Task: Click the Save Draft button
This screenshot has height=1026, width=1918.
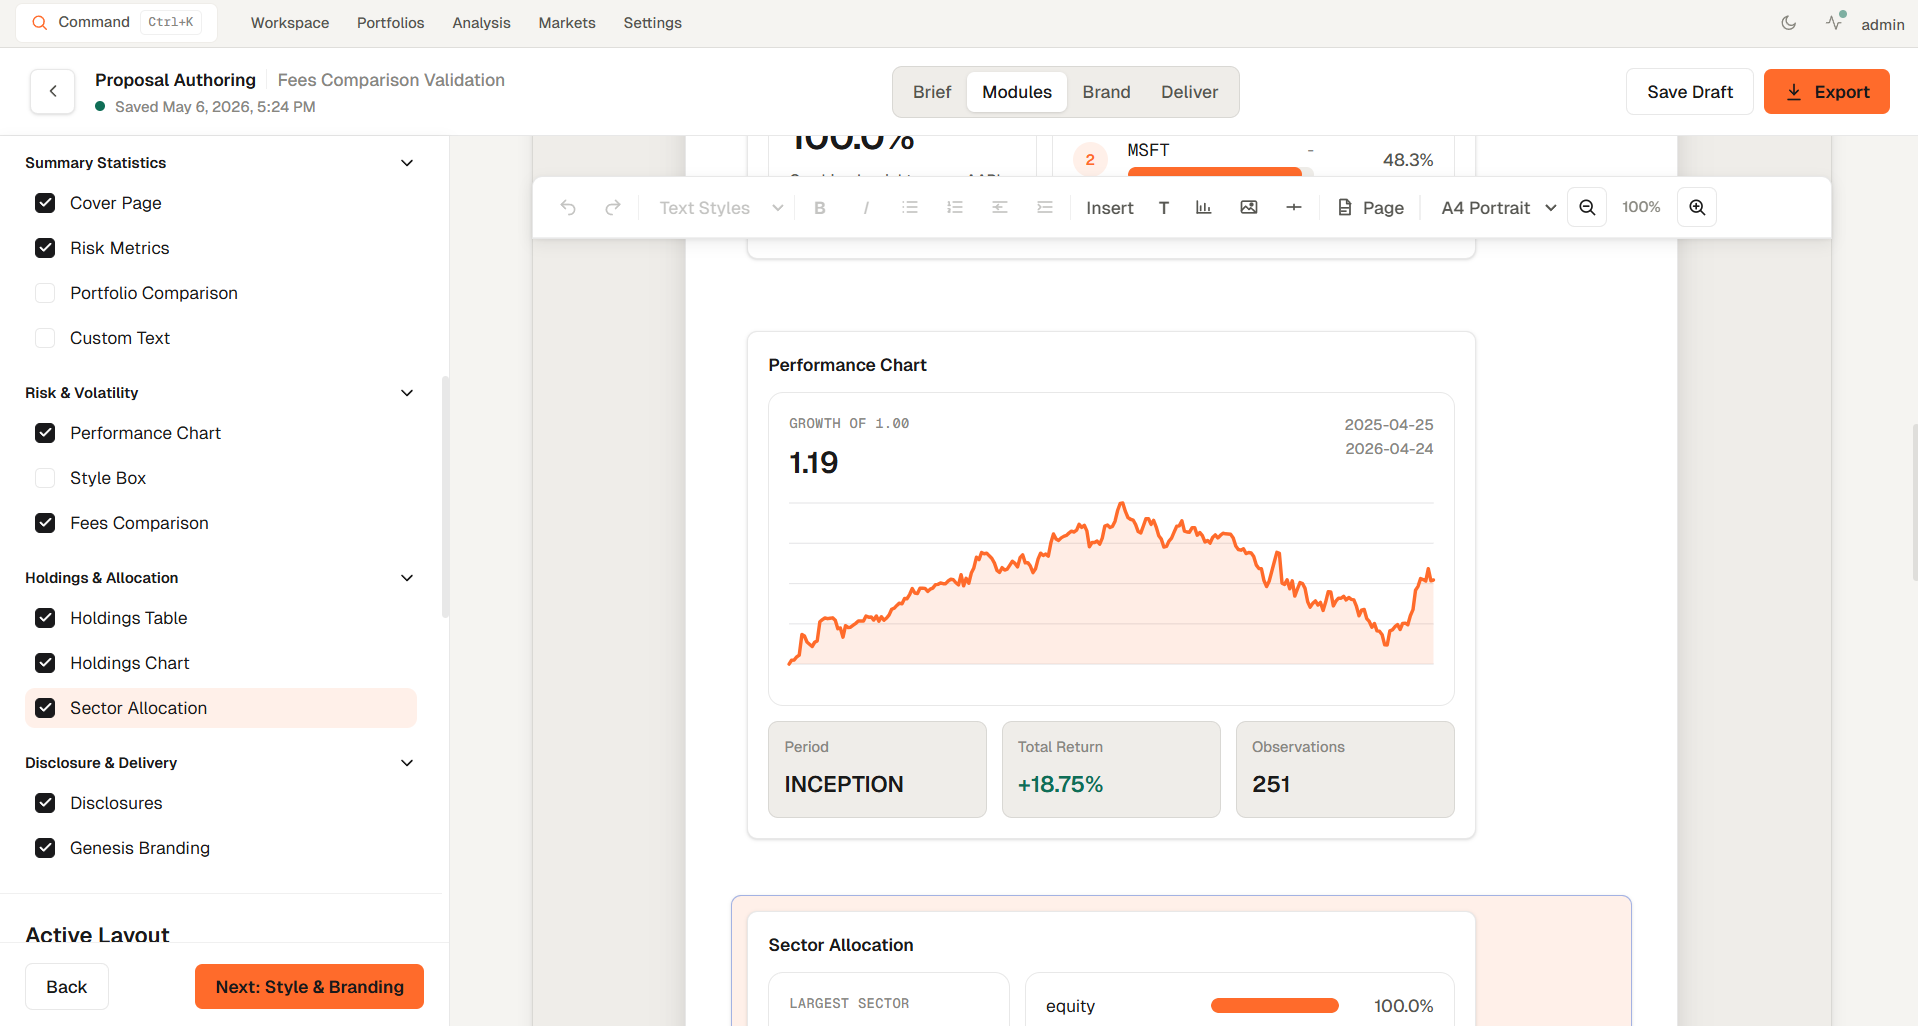Action: pos(1690,92)
